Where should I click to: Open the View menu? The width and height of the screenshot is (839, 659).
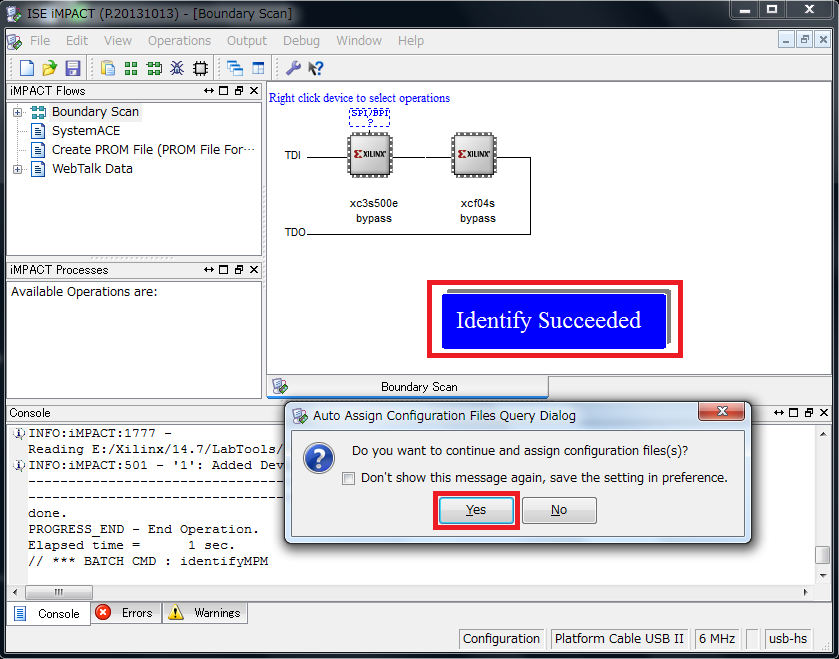[118, 41]
